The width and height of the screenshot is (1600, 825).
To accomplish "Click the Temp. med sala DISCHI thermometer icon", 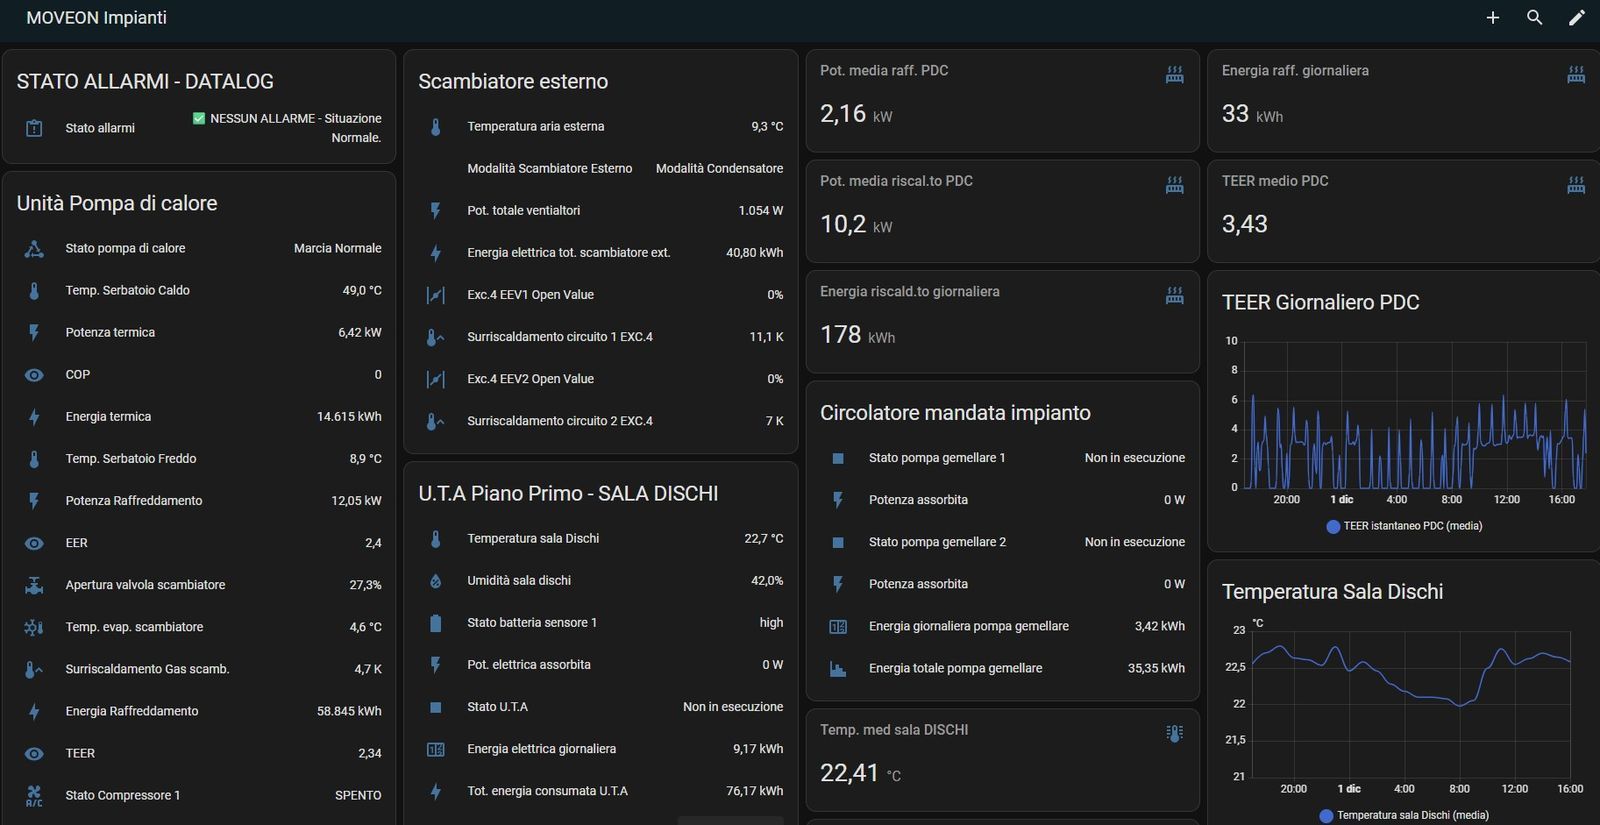I will pyautogui.click(x=1175, y=733).
